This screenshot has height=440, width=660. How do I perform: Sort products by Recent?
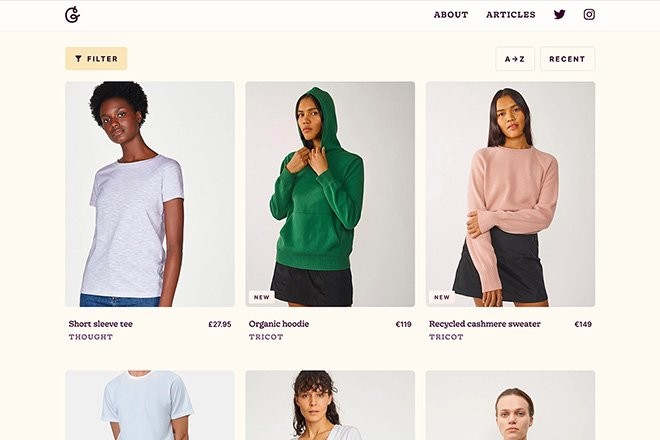(567, 59)
